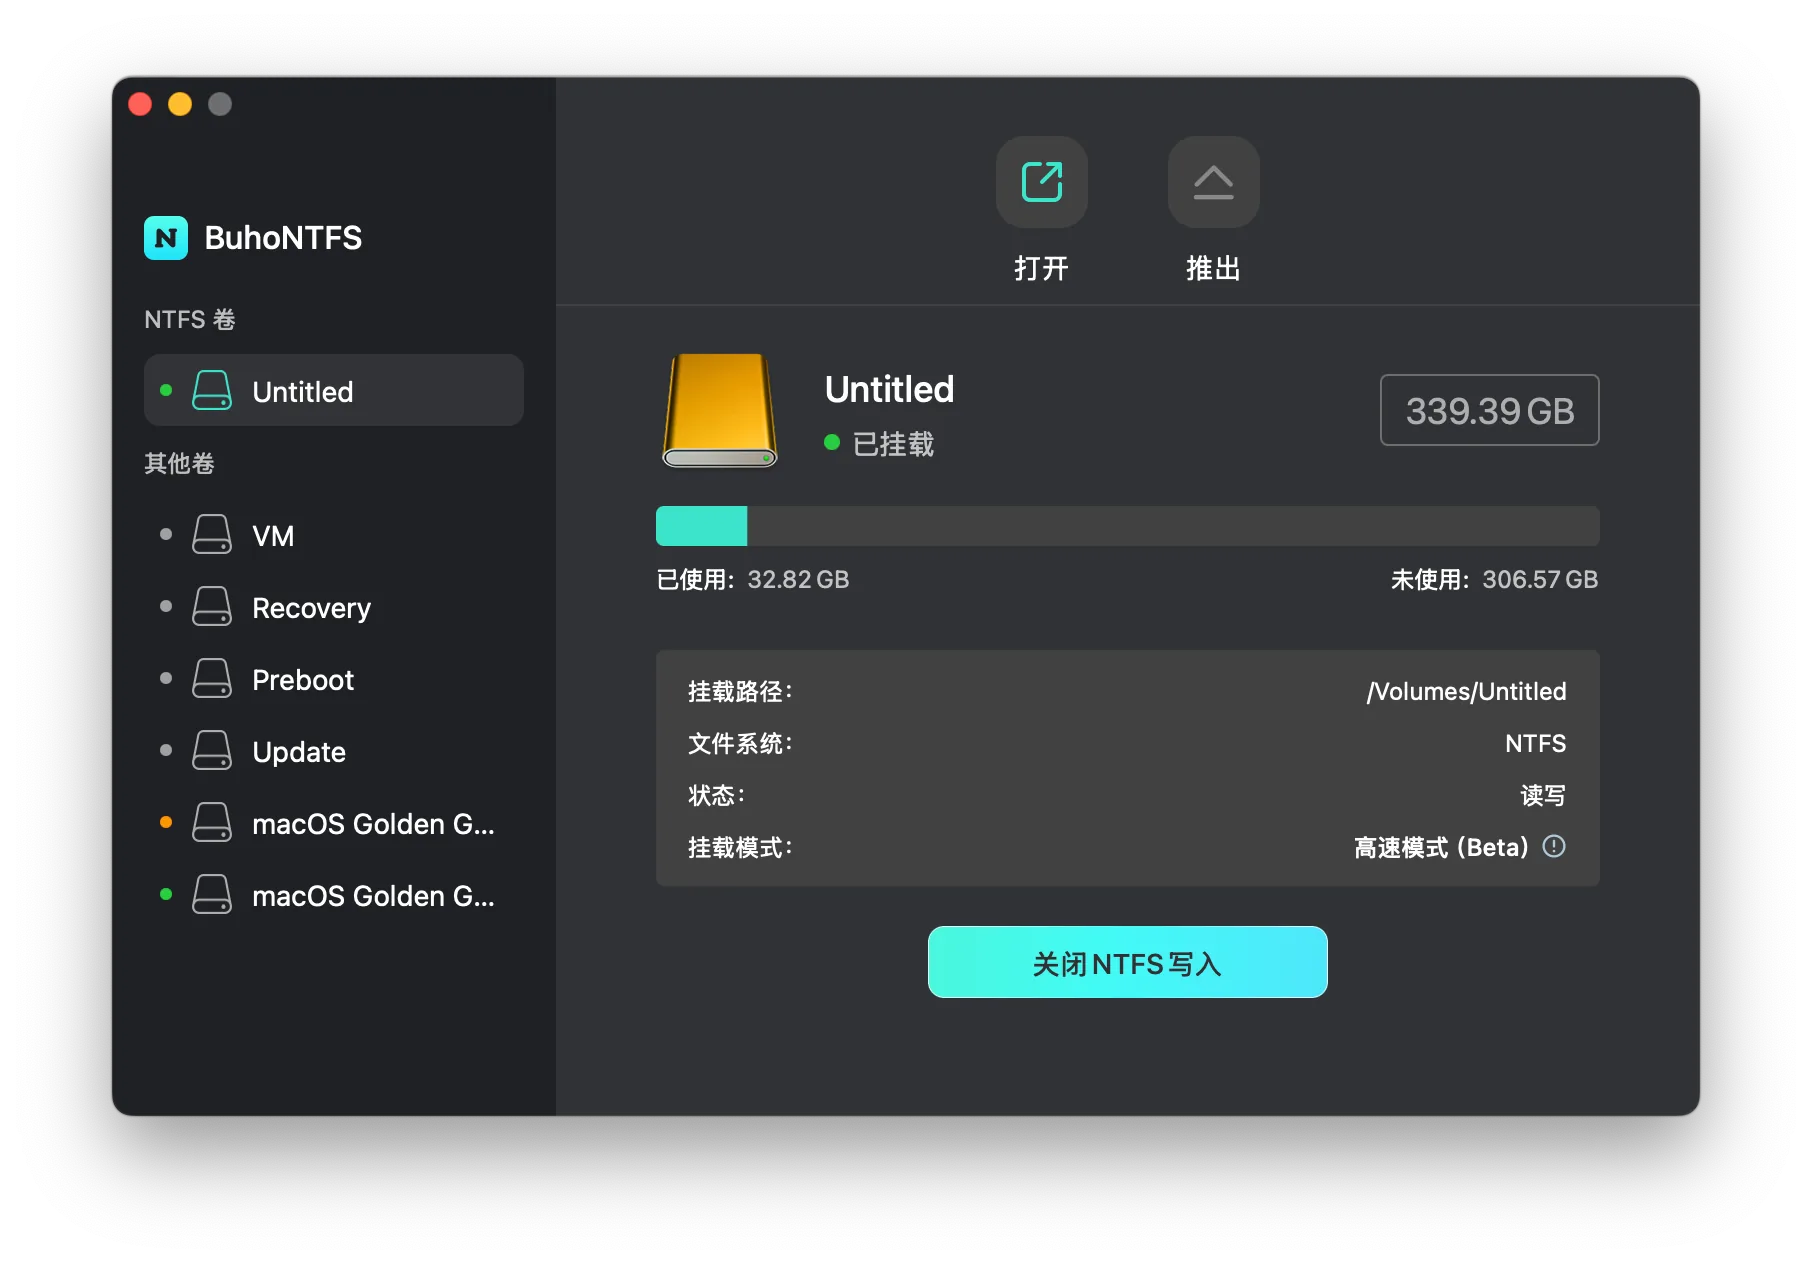Click the disk usage progress bar

pos(1128,526)
